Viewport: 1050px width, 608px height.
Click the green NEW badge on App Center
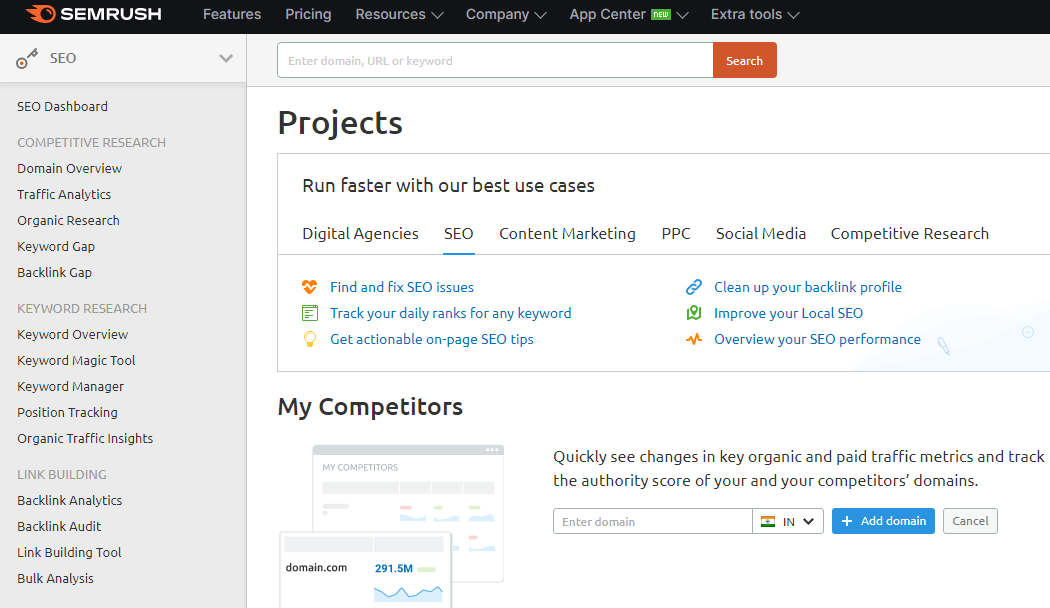[x=661, y=15]
